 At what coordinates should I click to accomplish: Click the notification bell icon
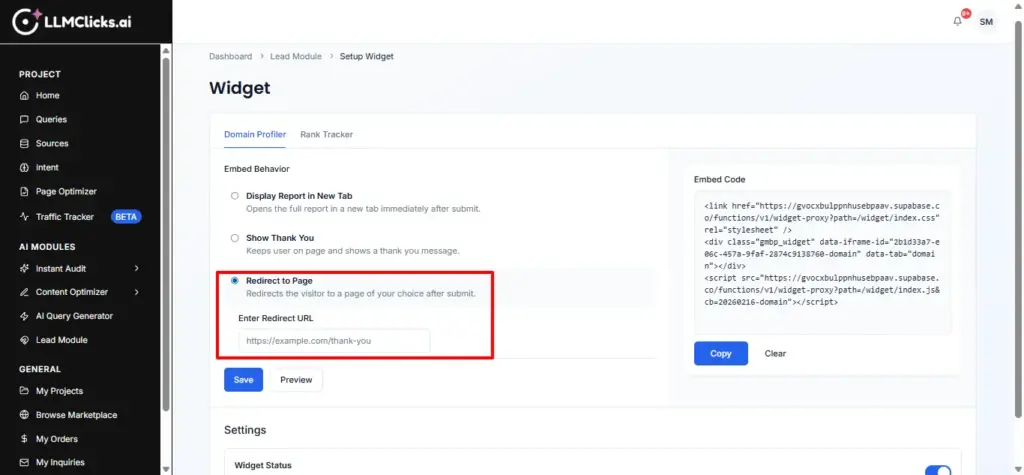tap(958, 21)
